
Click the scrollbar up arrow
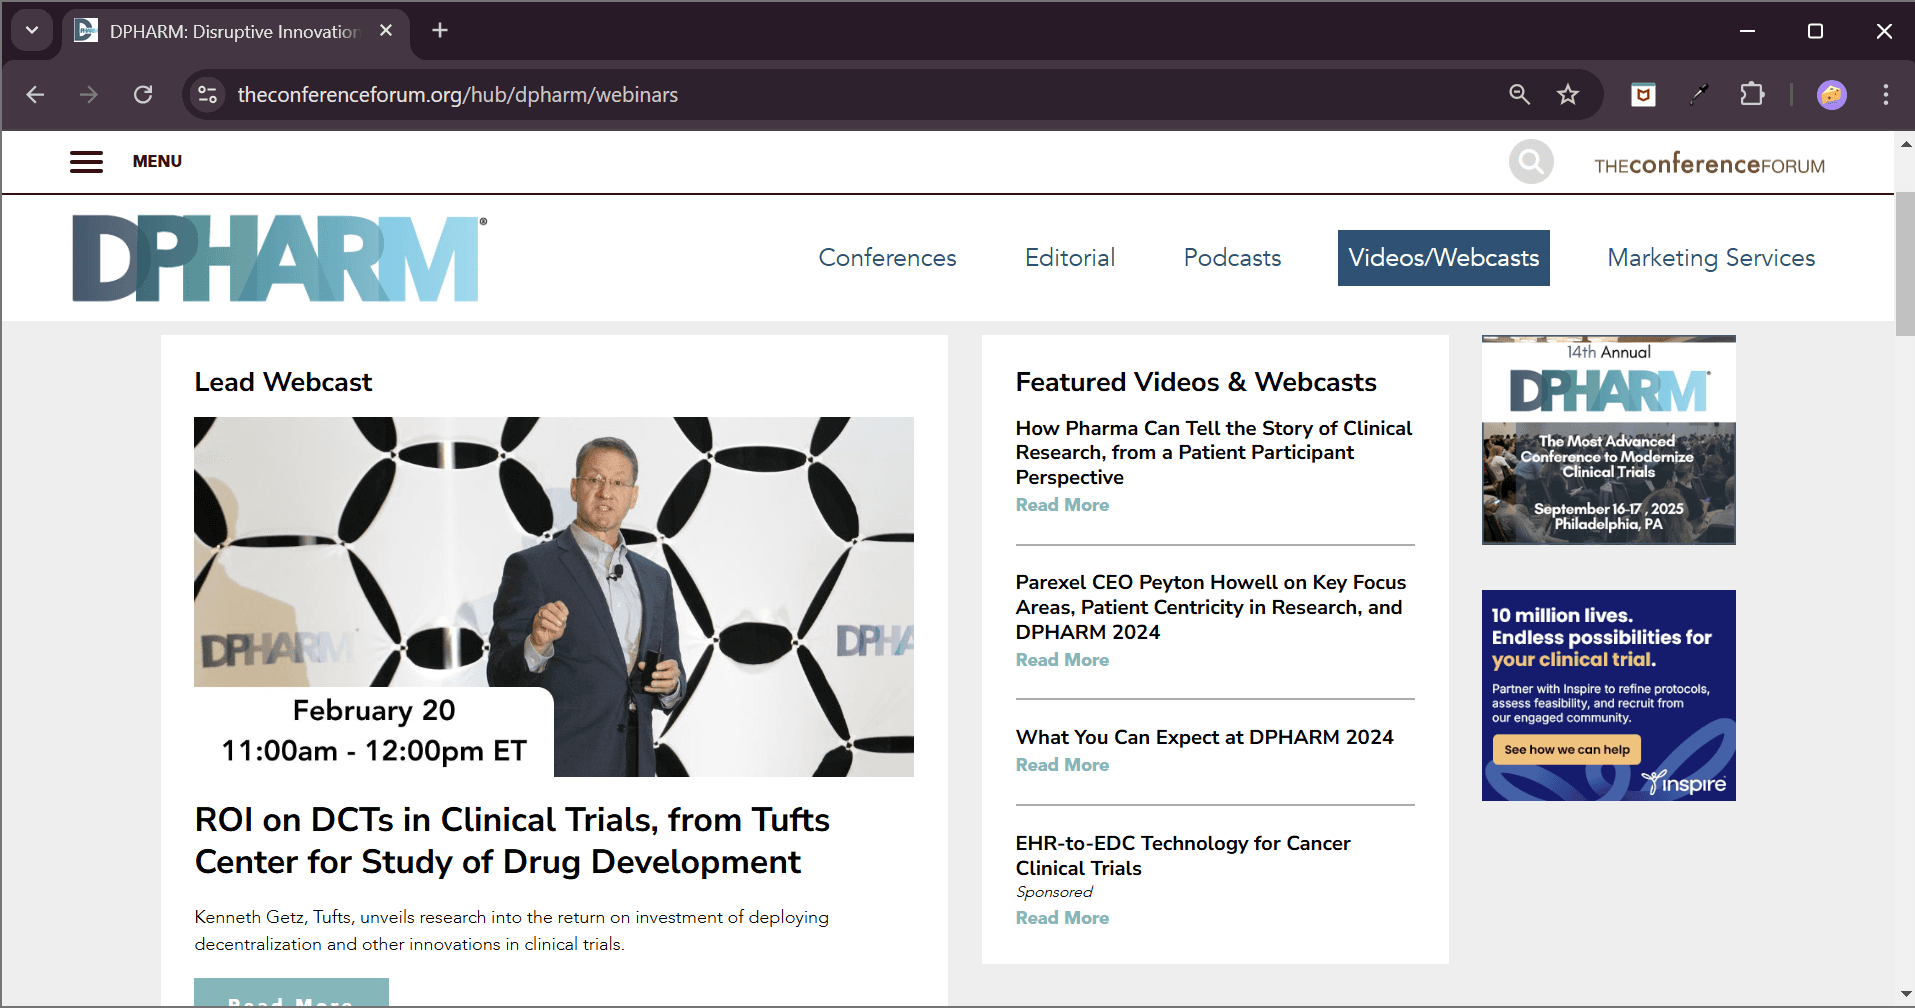click(x=1905, y=144)
